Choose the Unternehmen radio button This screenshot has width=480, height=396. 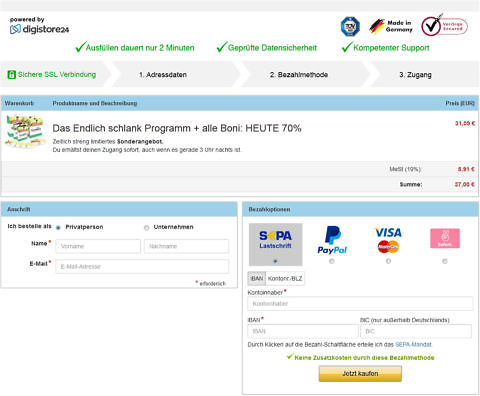[146, 228]
